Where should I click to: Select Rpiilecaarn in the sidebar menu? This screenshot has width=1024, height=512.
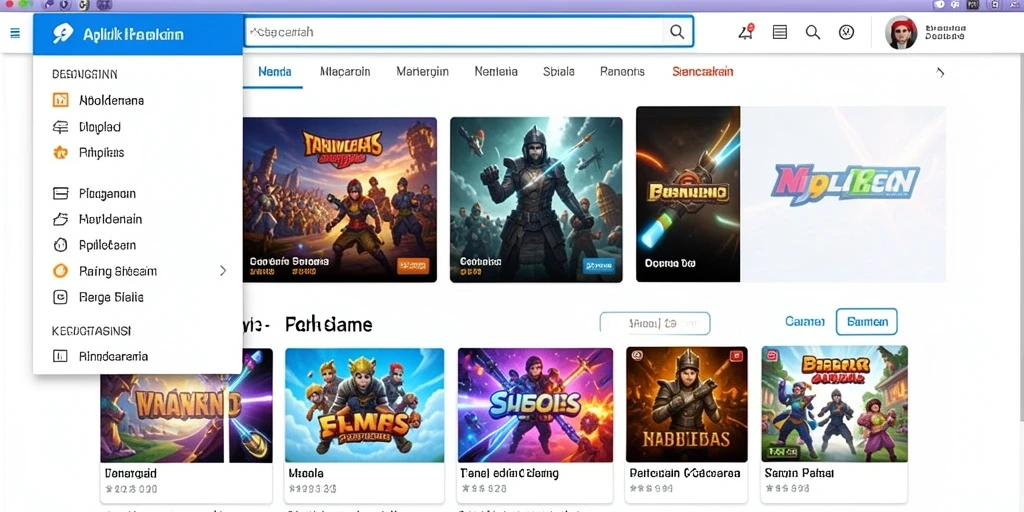point(107,246)
